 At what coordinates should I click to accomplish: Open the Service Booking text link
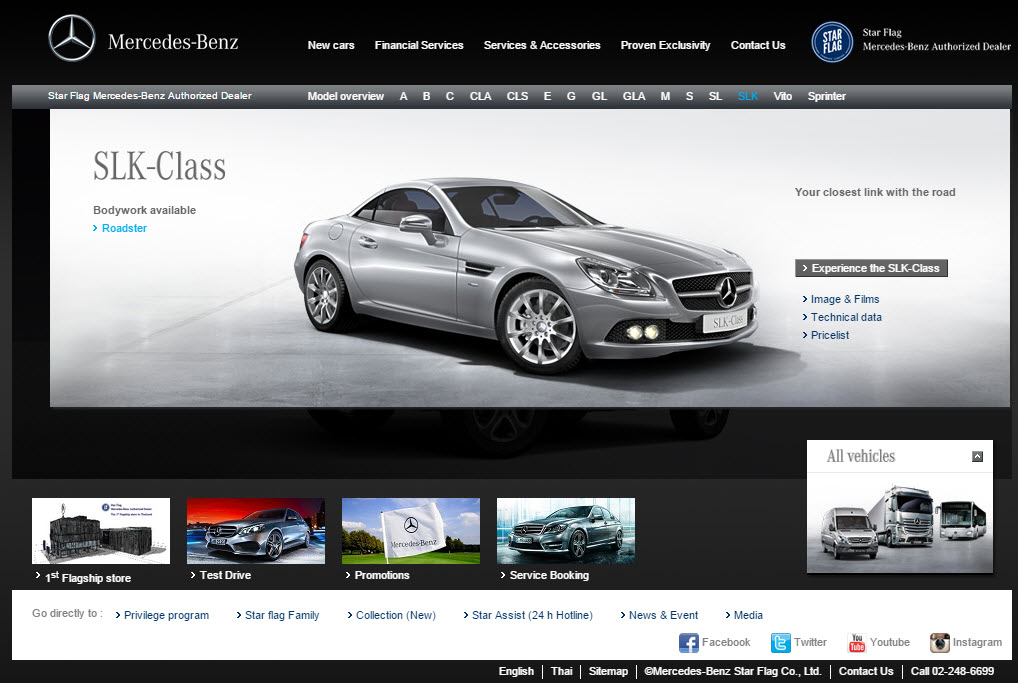tap(549, 575)
